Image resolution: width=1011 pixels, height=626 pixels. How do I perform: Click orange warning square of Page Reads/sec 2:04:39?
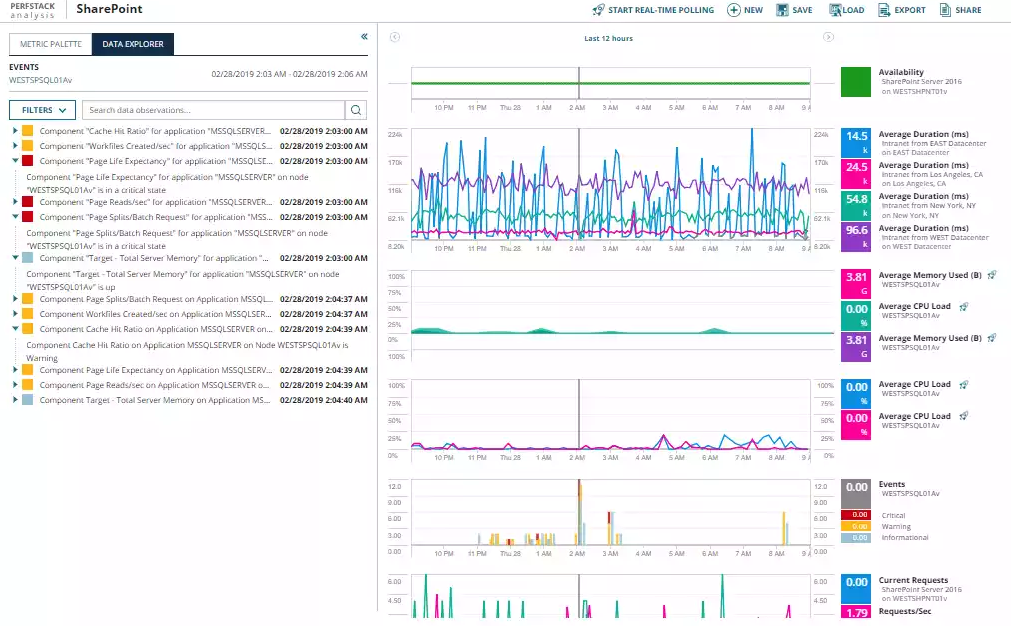[x=28, y=385]
